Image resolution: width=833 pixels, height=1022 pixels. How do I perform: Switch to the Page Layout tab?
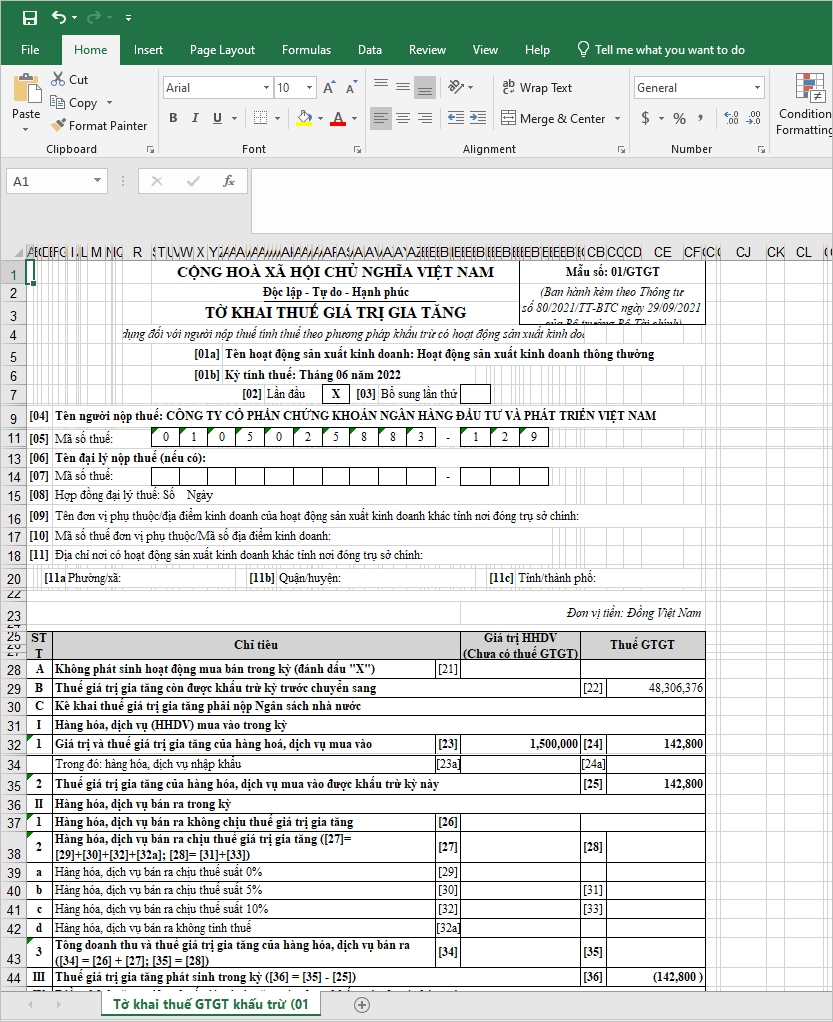point(222,50)
